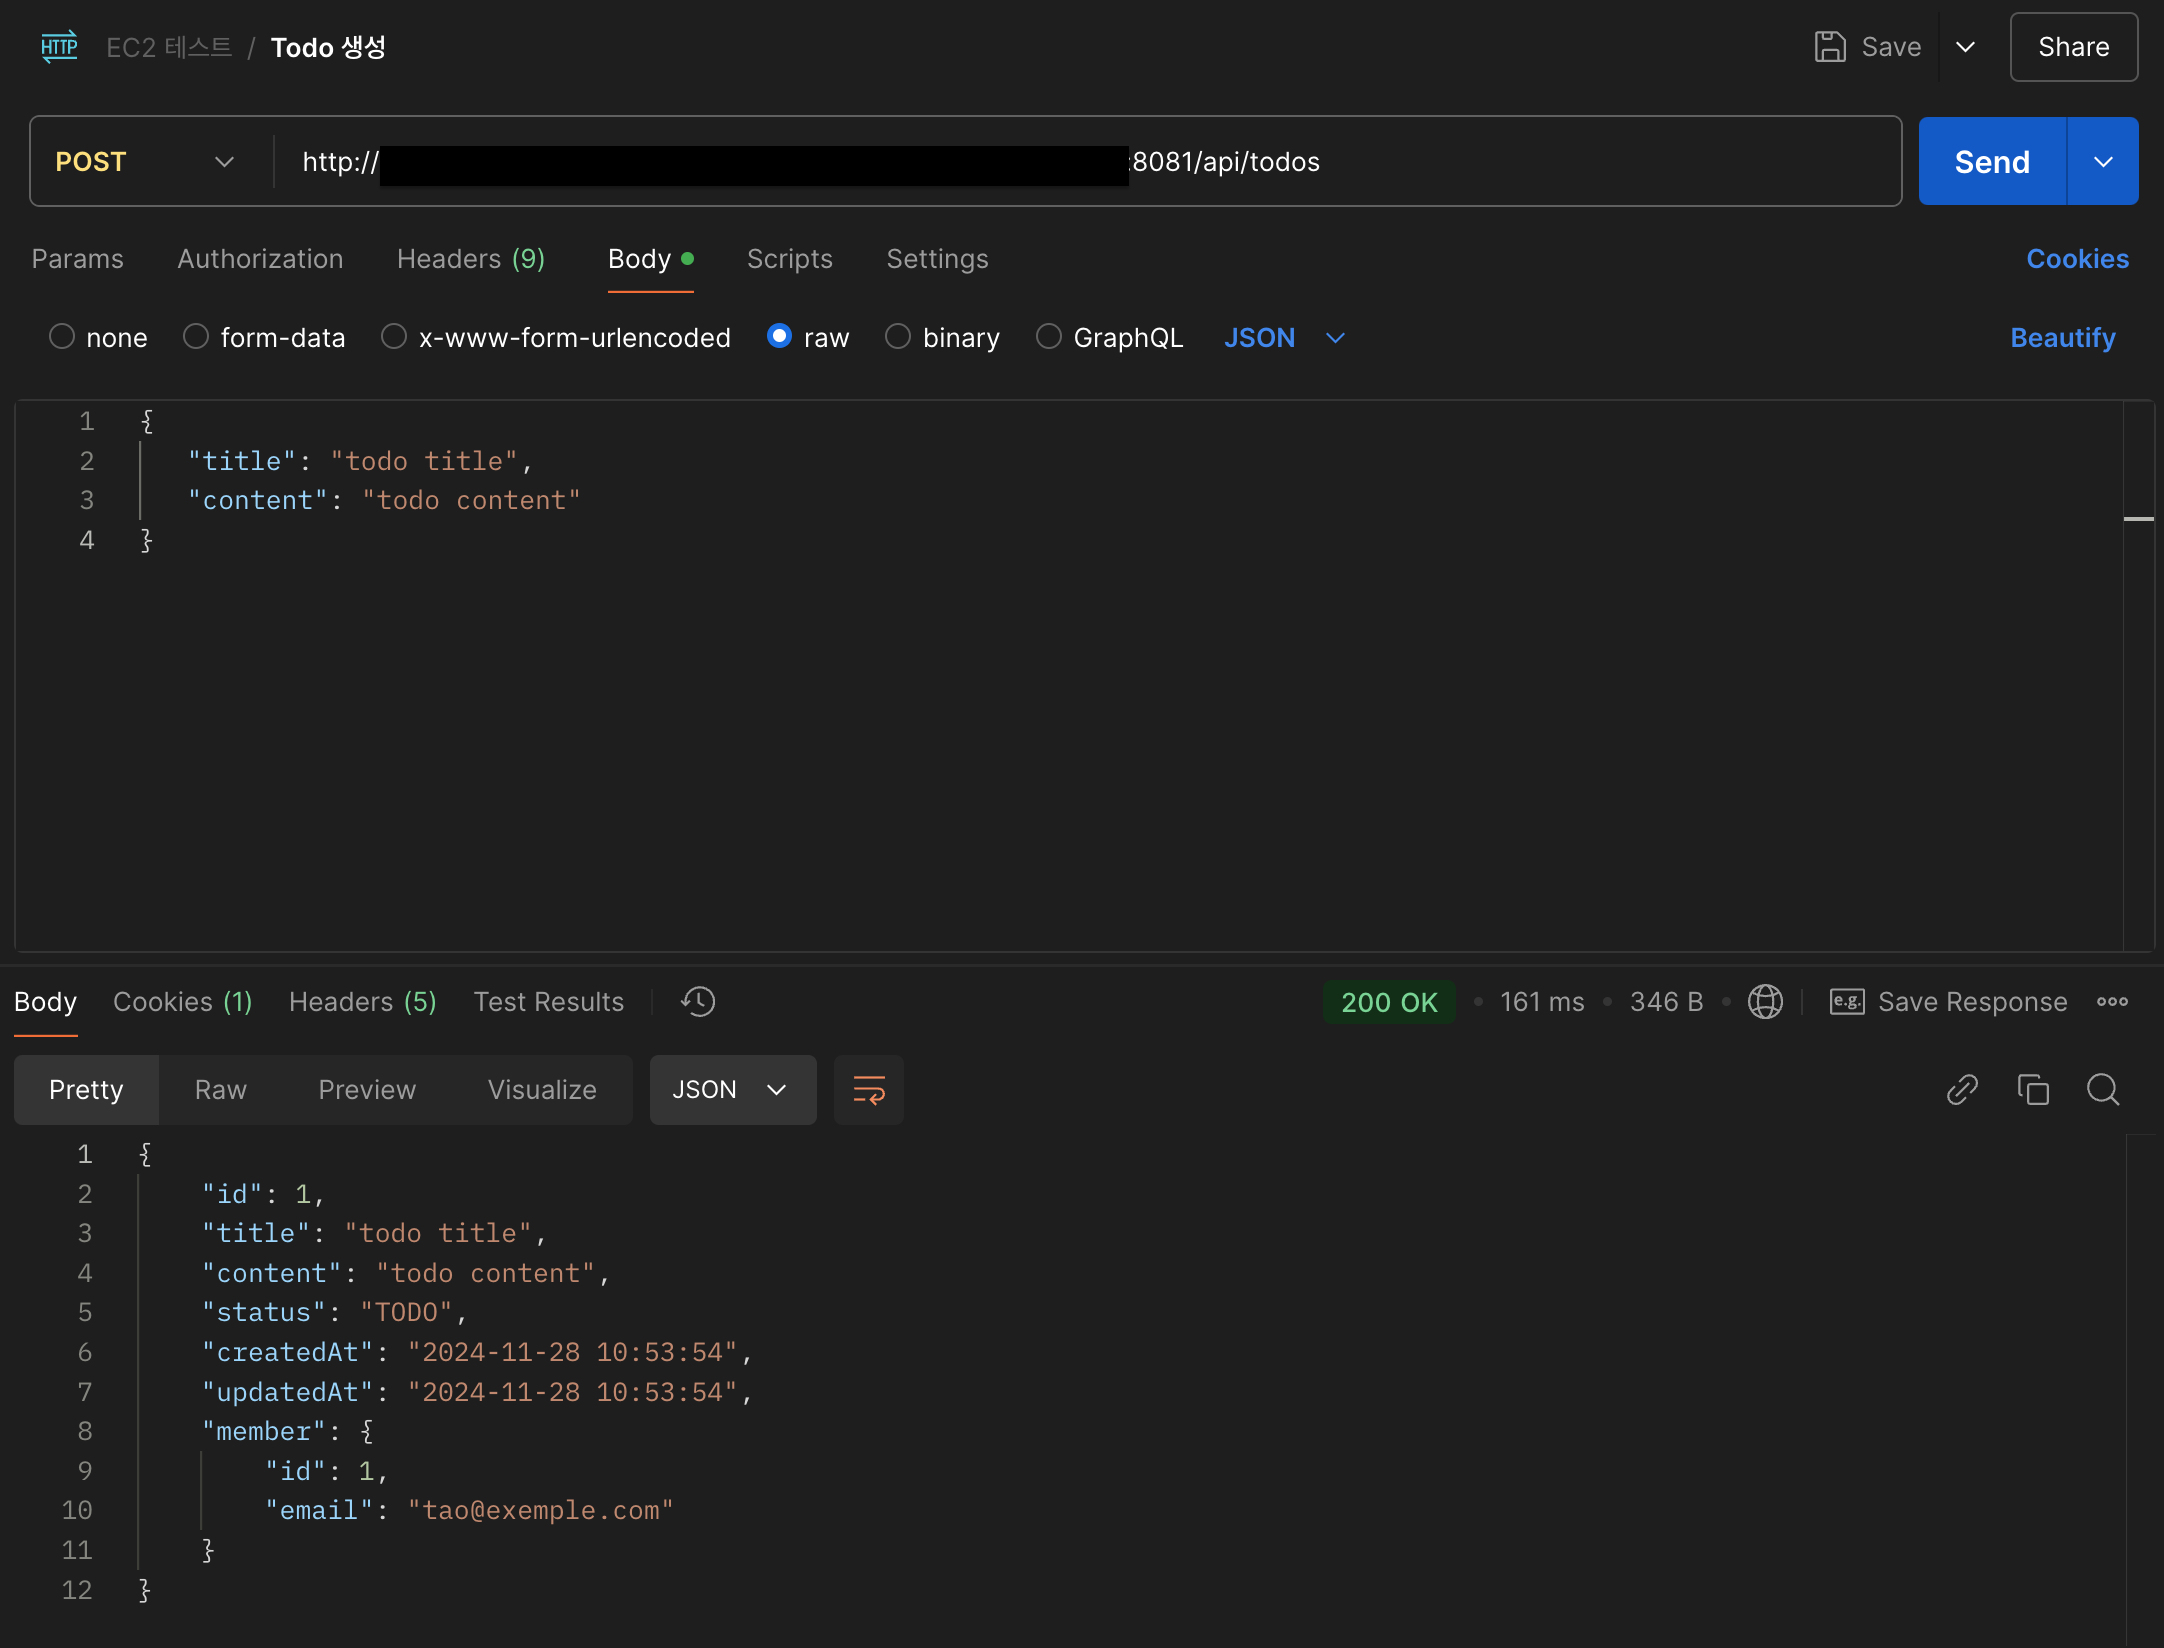This screenshot has height=1648, width=2164.
Task: Copy response link with chain icon
Action: pos(1962,1089)
